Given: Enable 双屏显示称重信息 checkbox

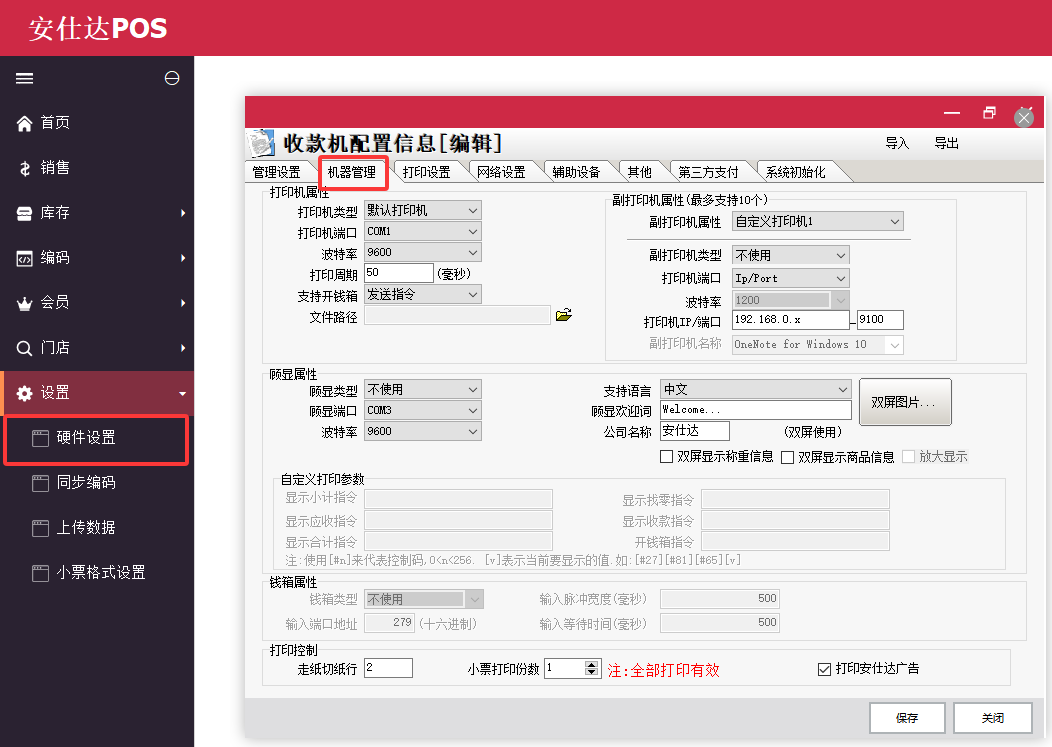Looking at the screenshot, I should (666, 456).
